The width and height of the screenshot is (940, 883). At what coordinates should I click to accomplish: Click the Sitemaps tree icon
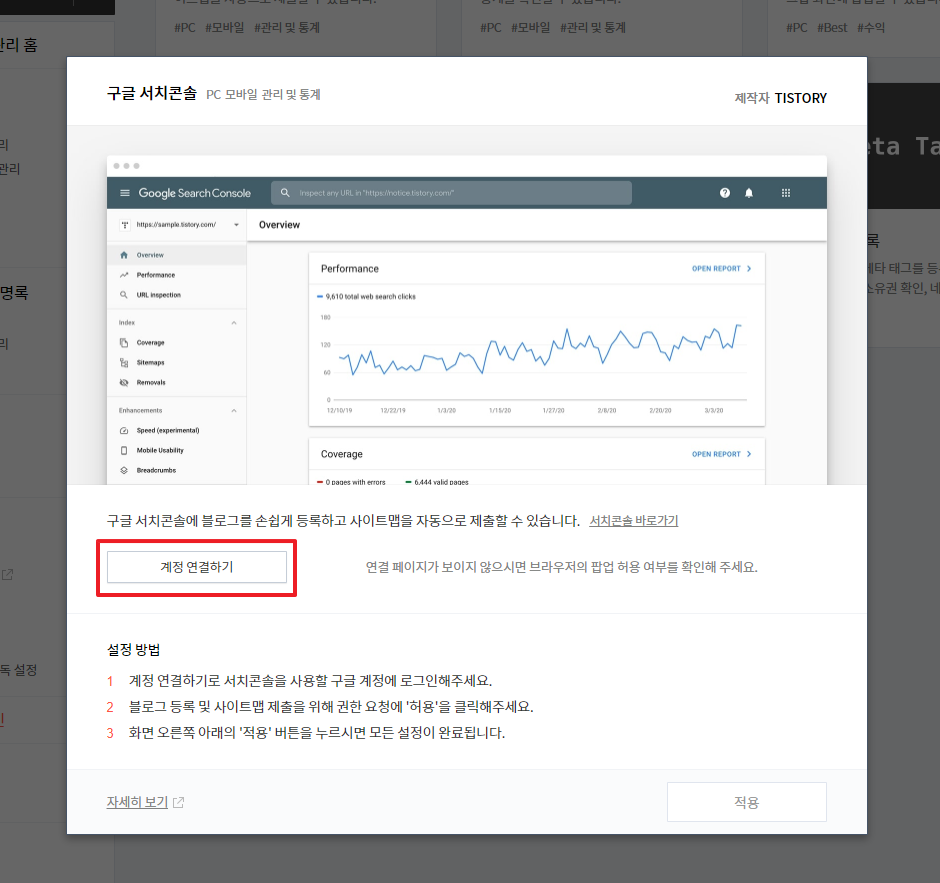click(124, 363)
